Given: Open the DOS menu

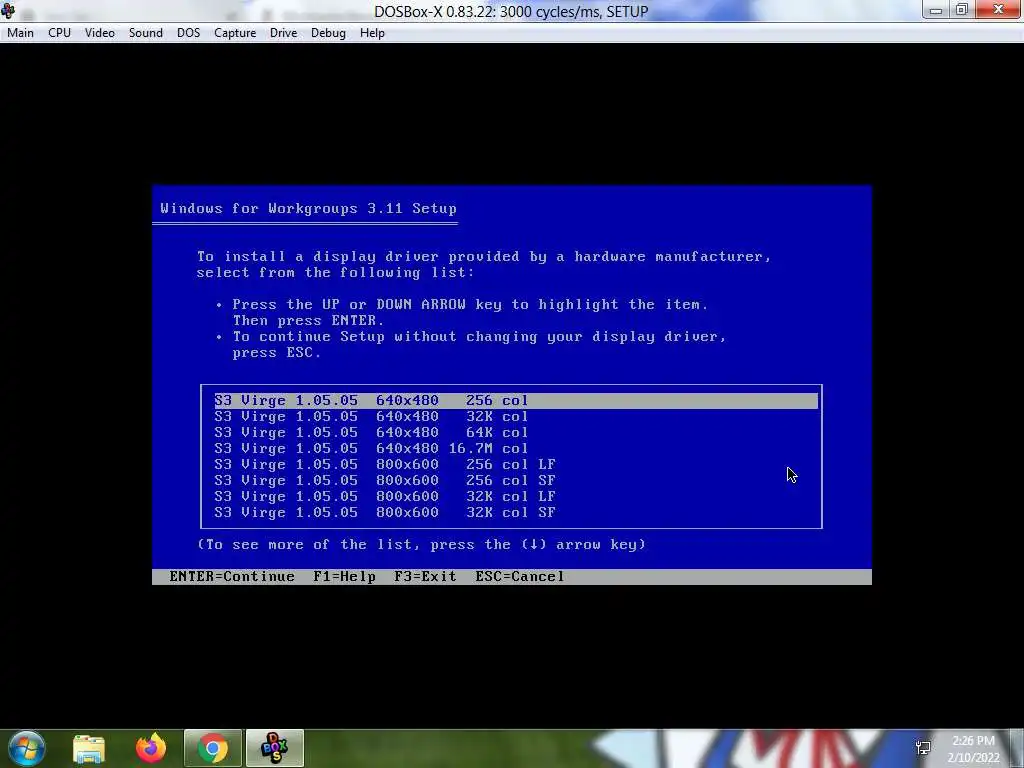Looking at the screenshot, I should (x=188, y=33).
